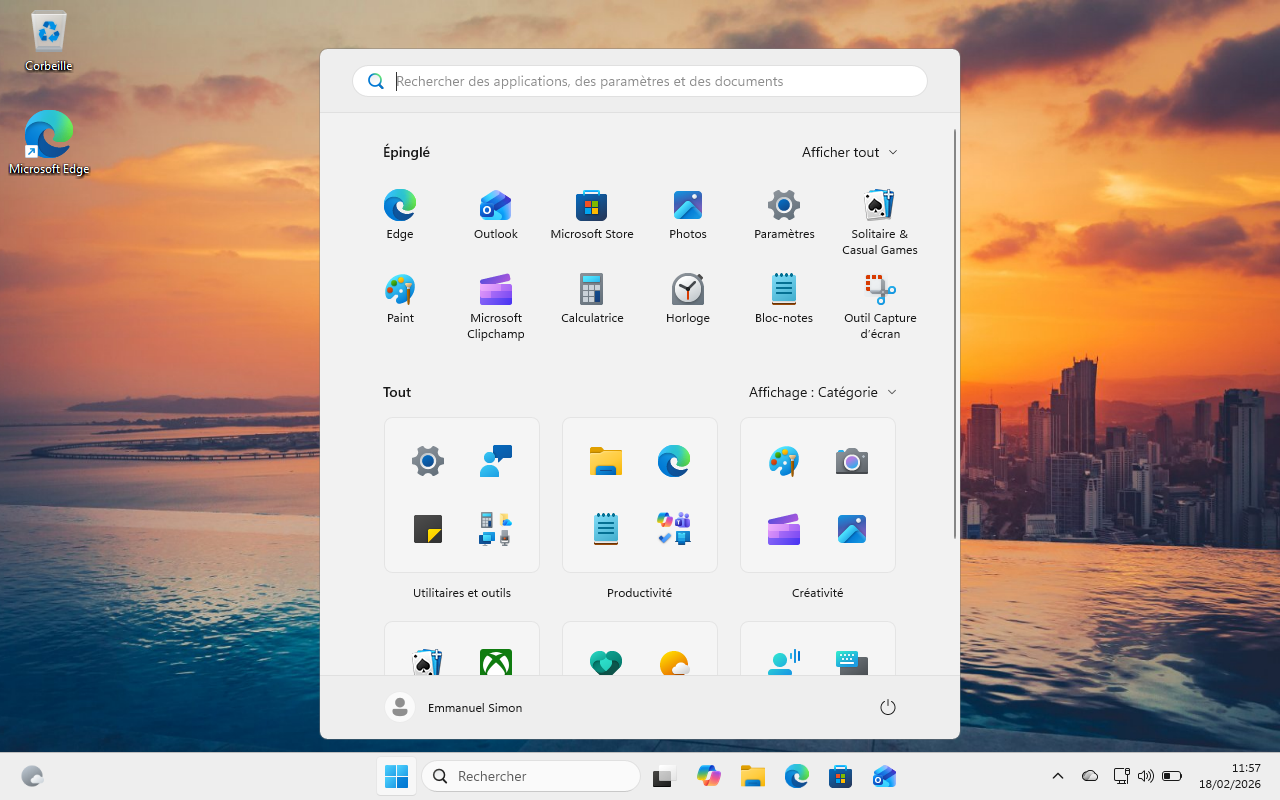1280x800 pixels.
Task: Open Photos icon inside Créativité group
Action: pyautogui.click(x=852, y=529)
